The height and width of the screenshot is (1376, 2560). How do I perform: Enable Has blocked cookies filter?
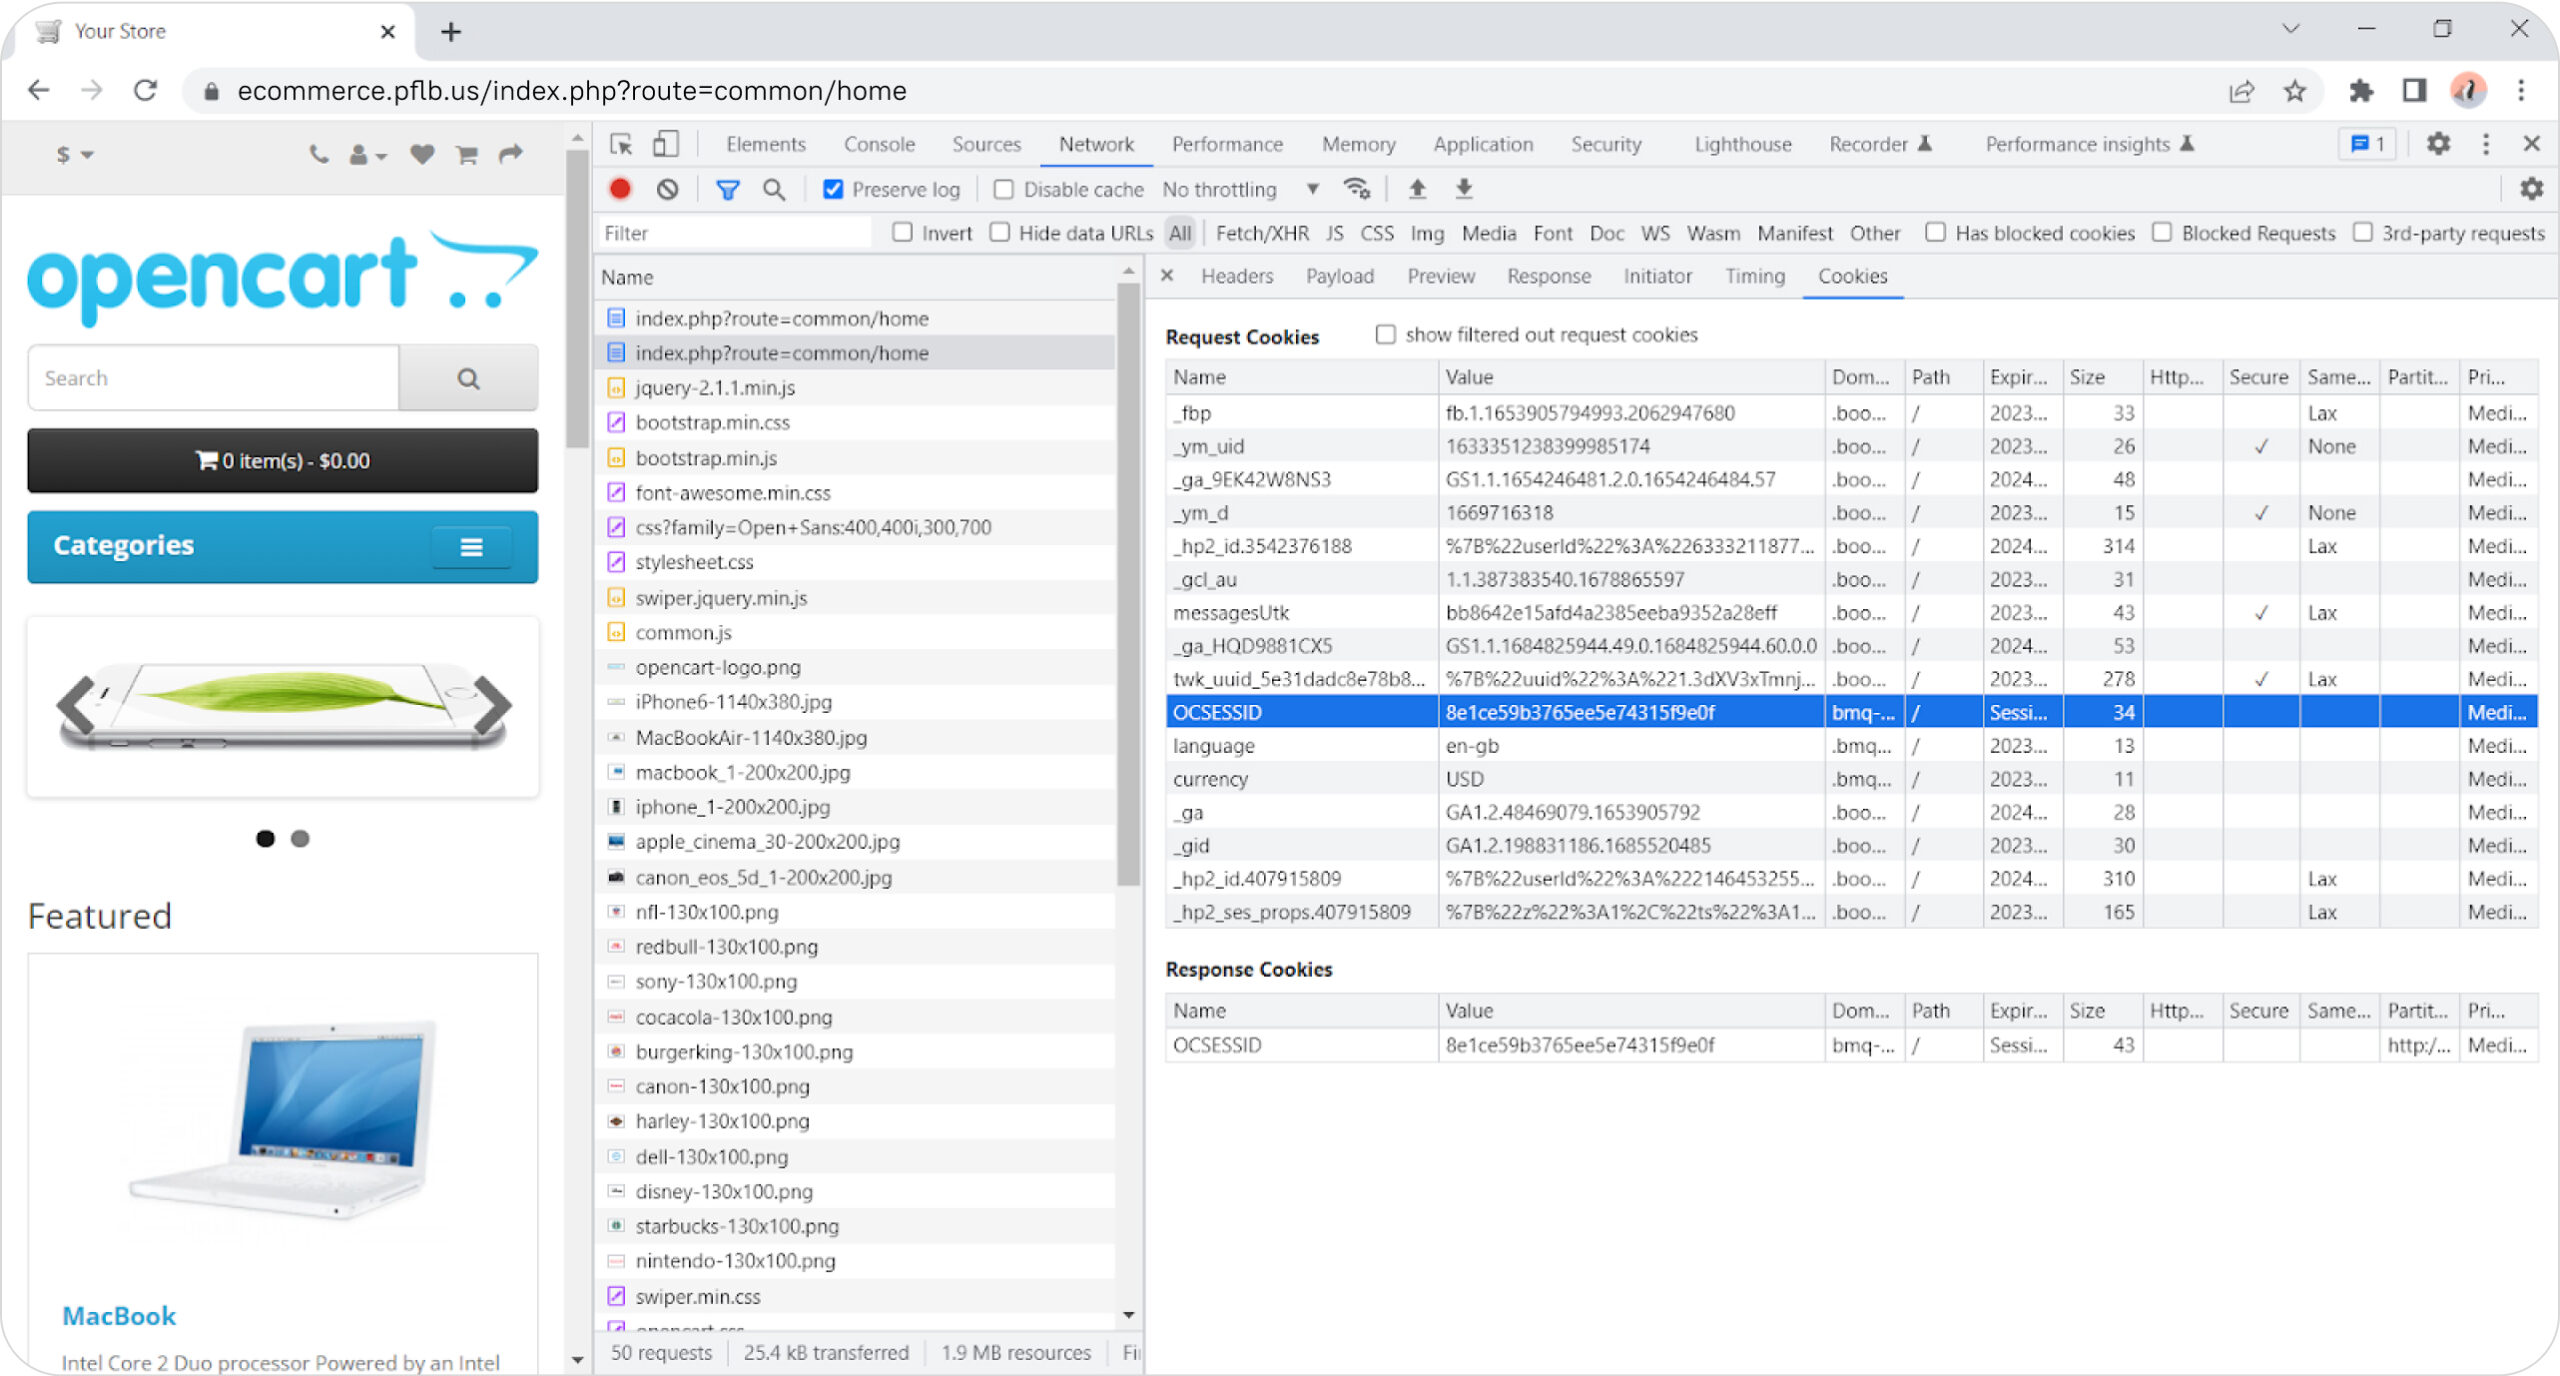point(1935,234)
